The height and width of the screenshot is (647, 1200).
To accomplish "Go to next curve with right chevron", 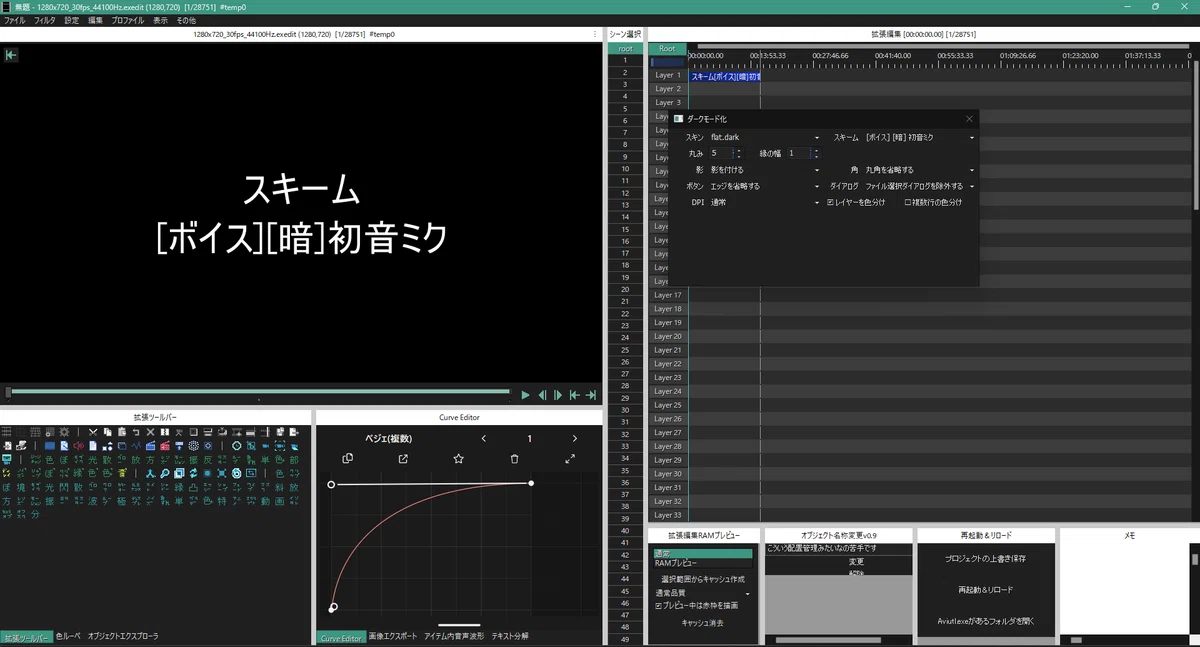I will (x=575, y=438).
